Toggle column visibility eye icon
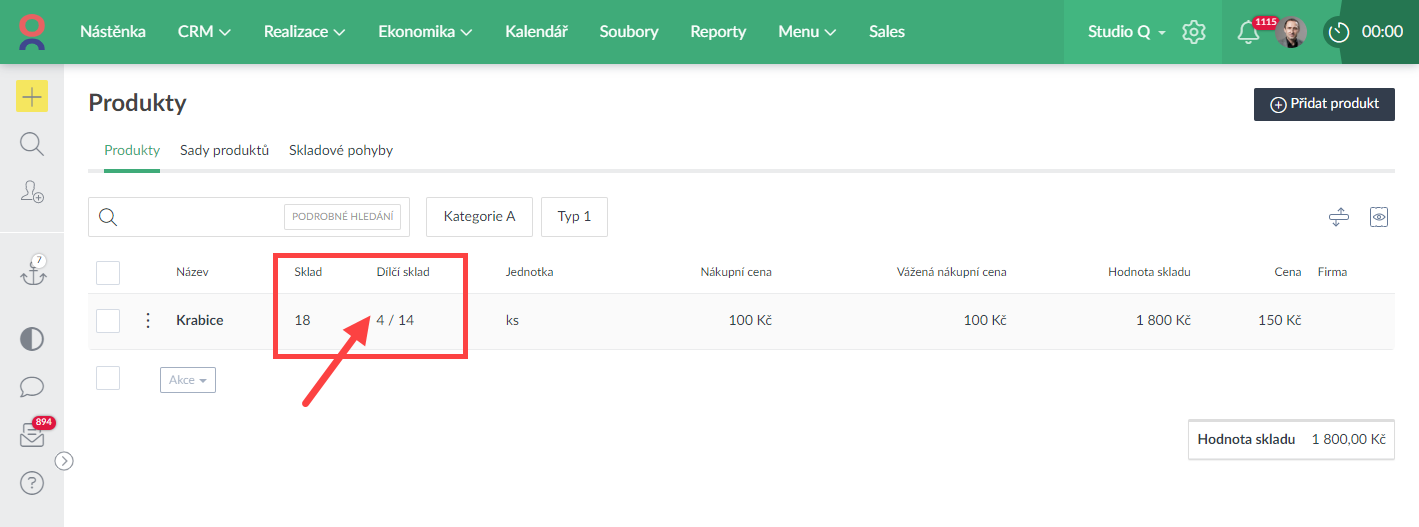This screenshot has height=527, width=1419. 1380,217
